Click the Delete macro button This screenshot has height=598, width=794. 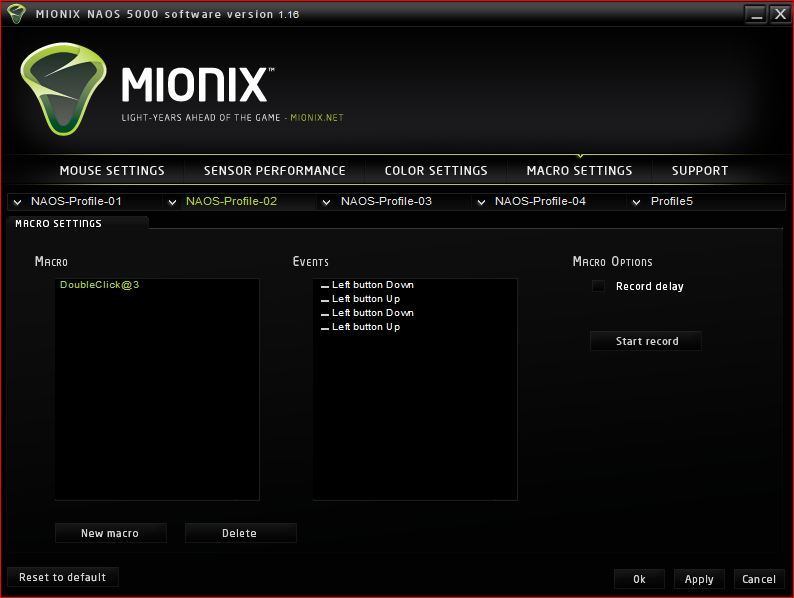(241, 533)
